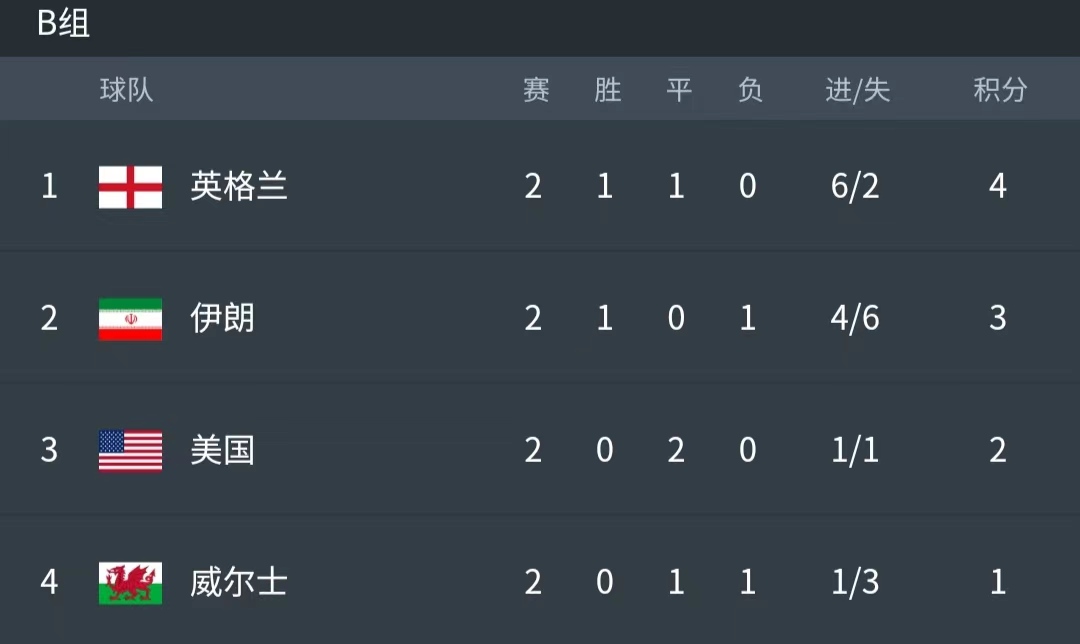Click Iran's goal ratio 4/6

pyautogui.click(x=855, y=319)
